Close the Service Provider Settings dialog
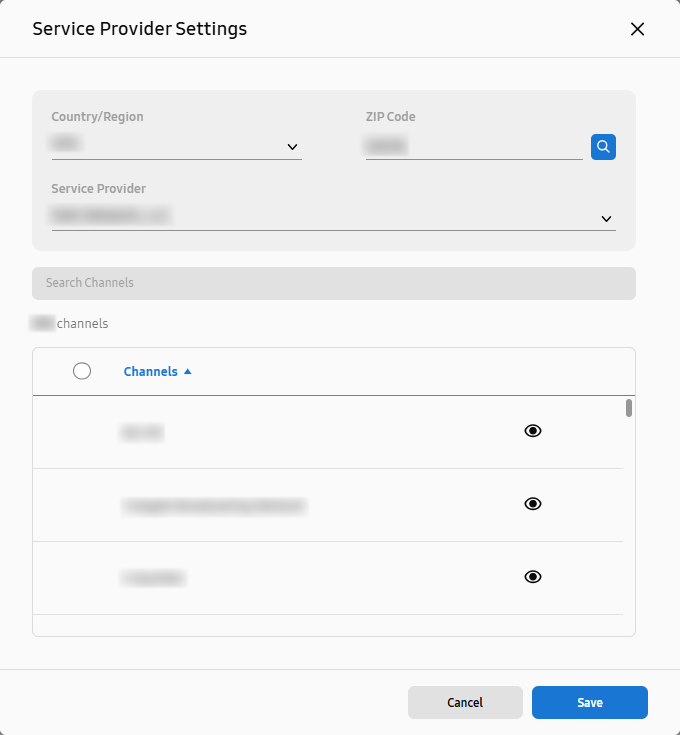The width and height of the screenshot is (680, 735). click(637, 29)
